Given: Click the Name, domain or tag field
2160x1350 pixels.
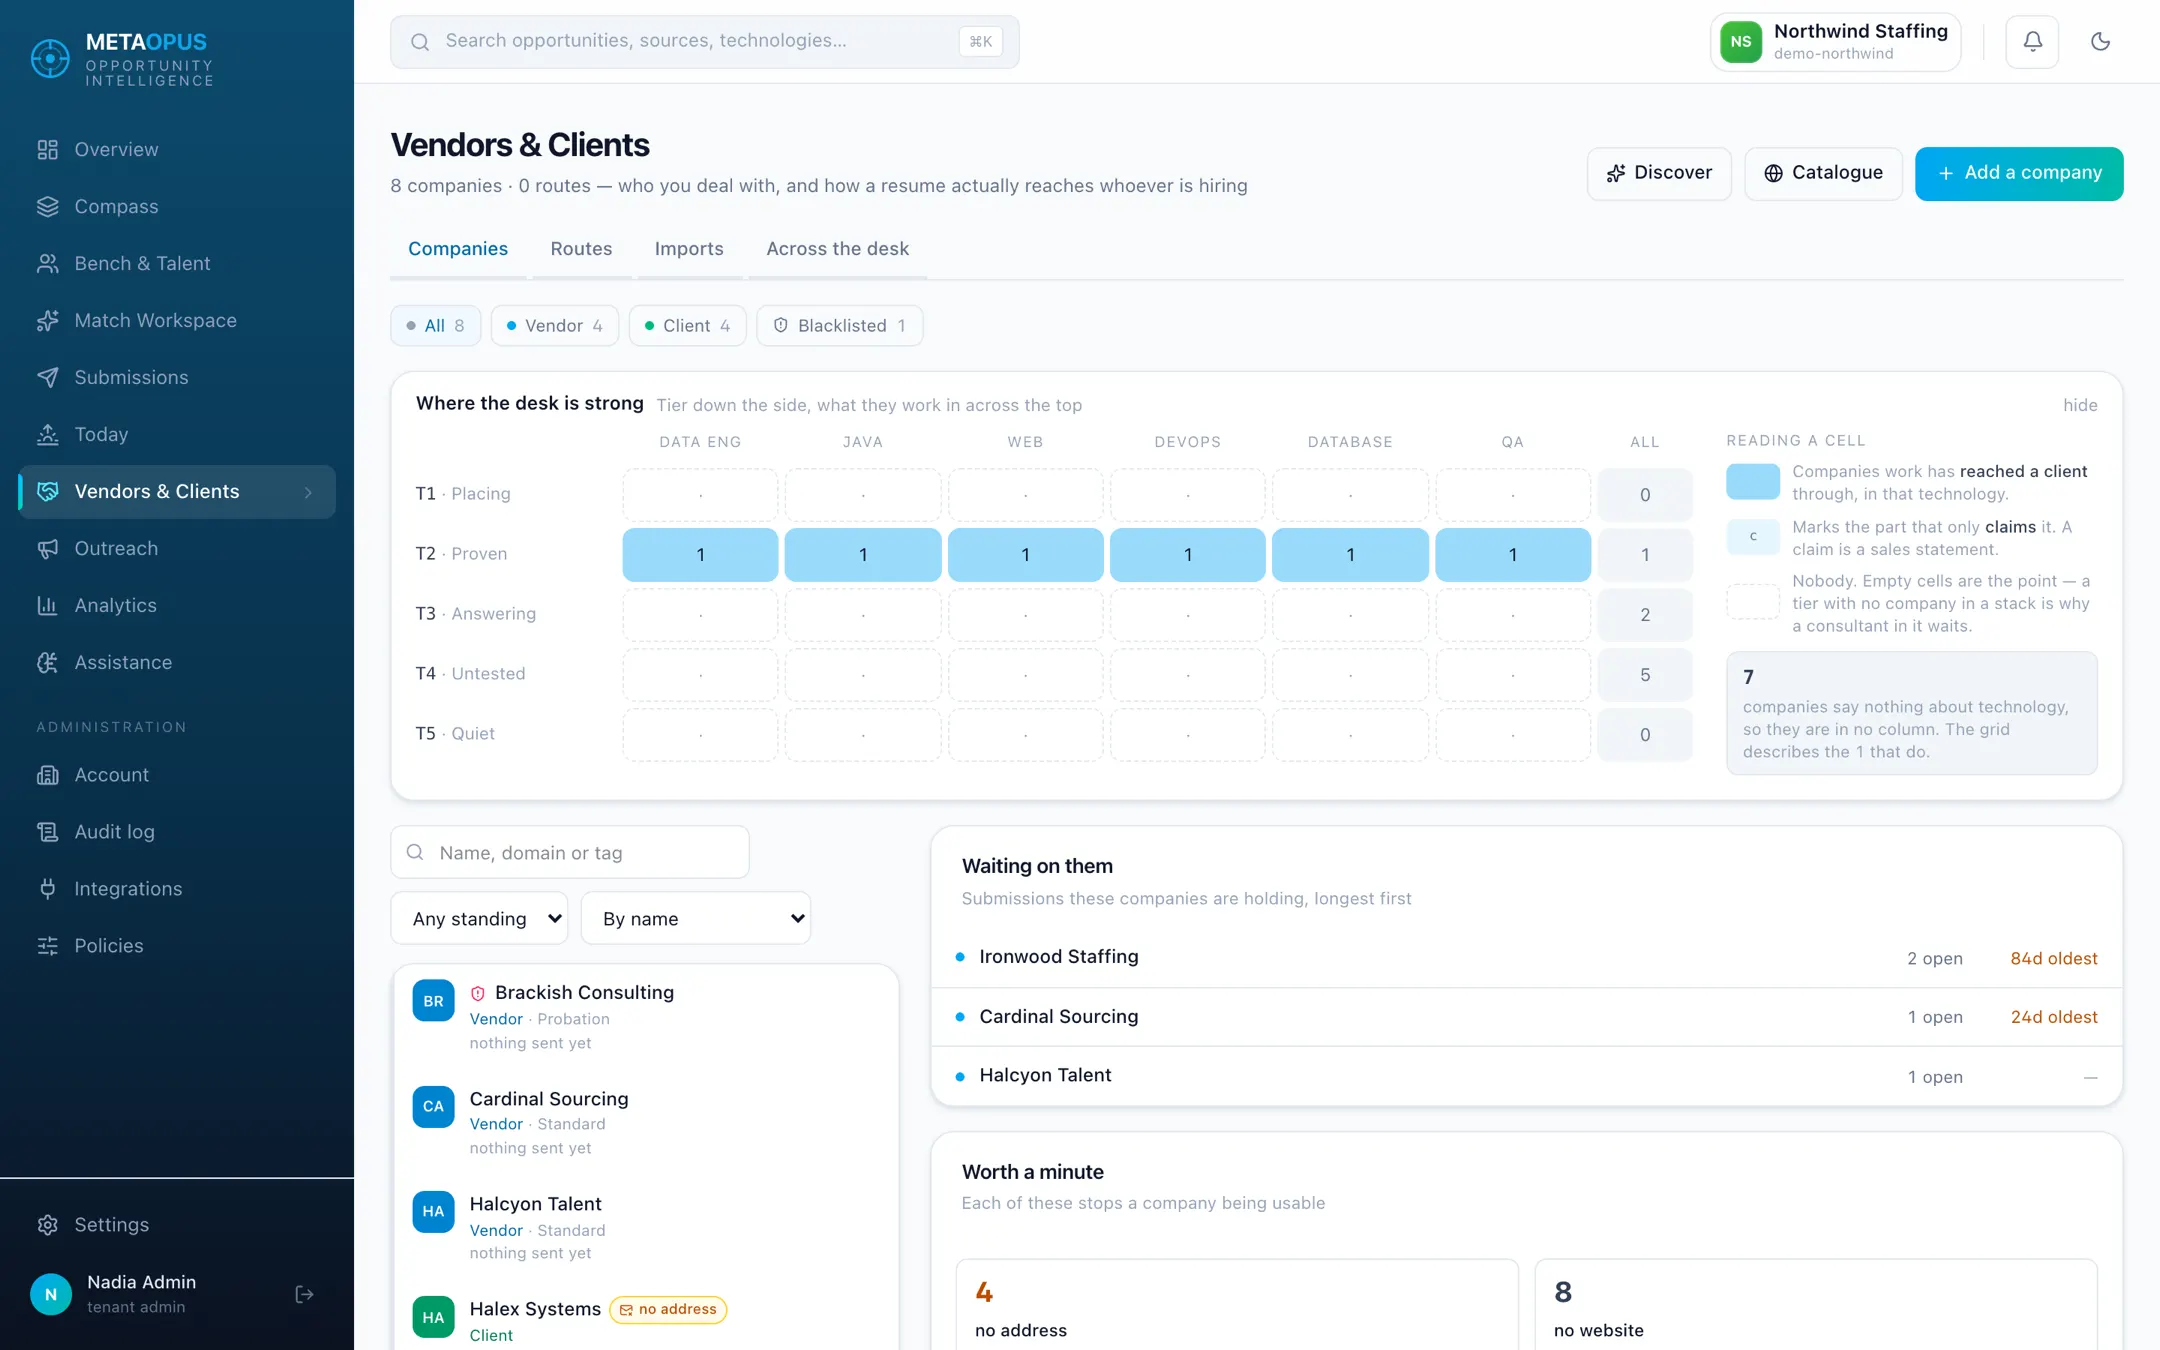Looking at the screenshot, I should point(570,853).
